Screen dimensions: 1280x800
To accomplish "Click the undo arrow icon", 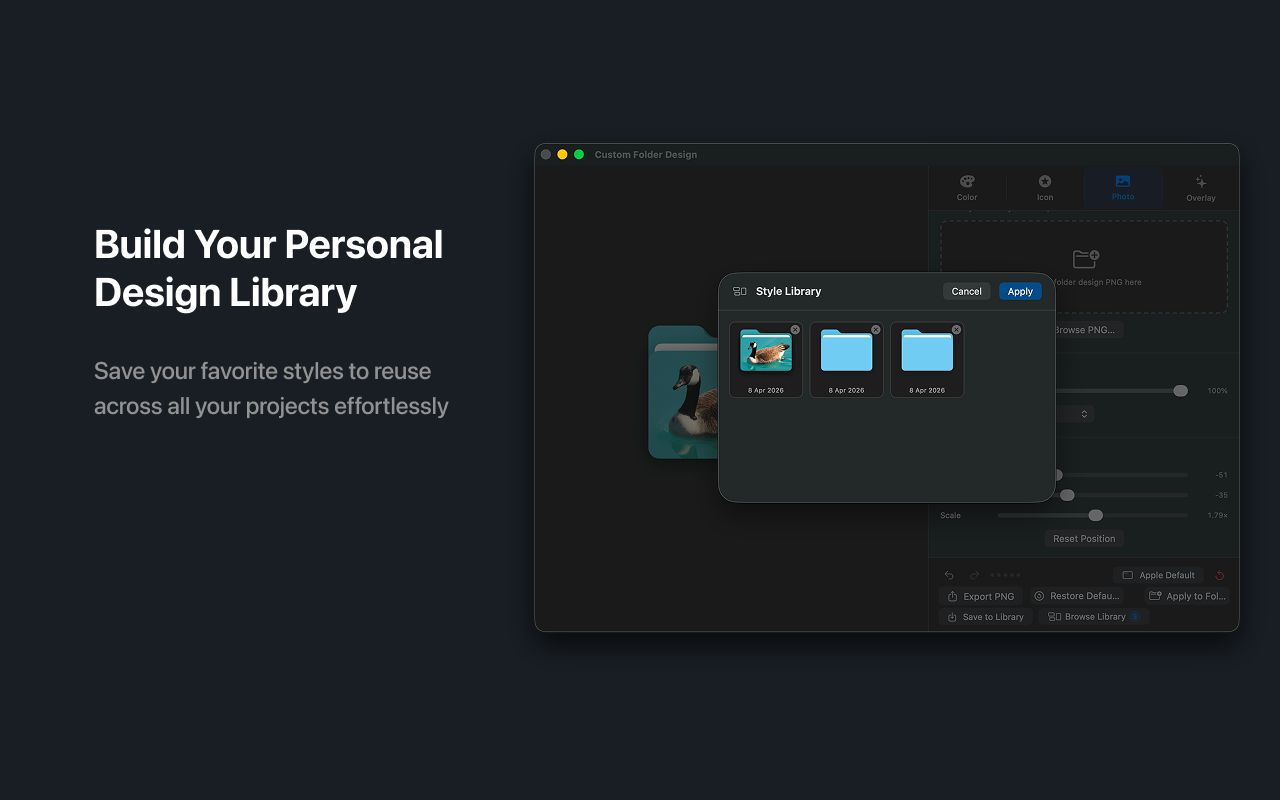I will pos(950,575).
